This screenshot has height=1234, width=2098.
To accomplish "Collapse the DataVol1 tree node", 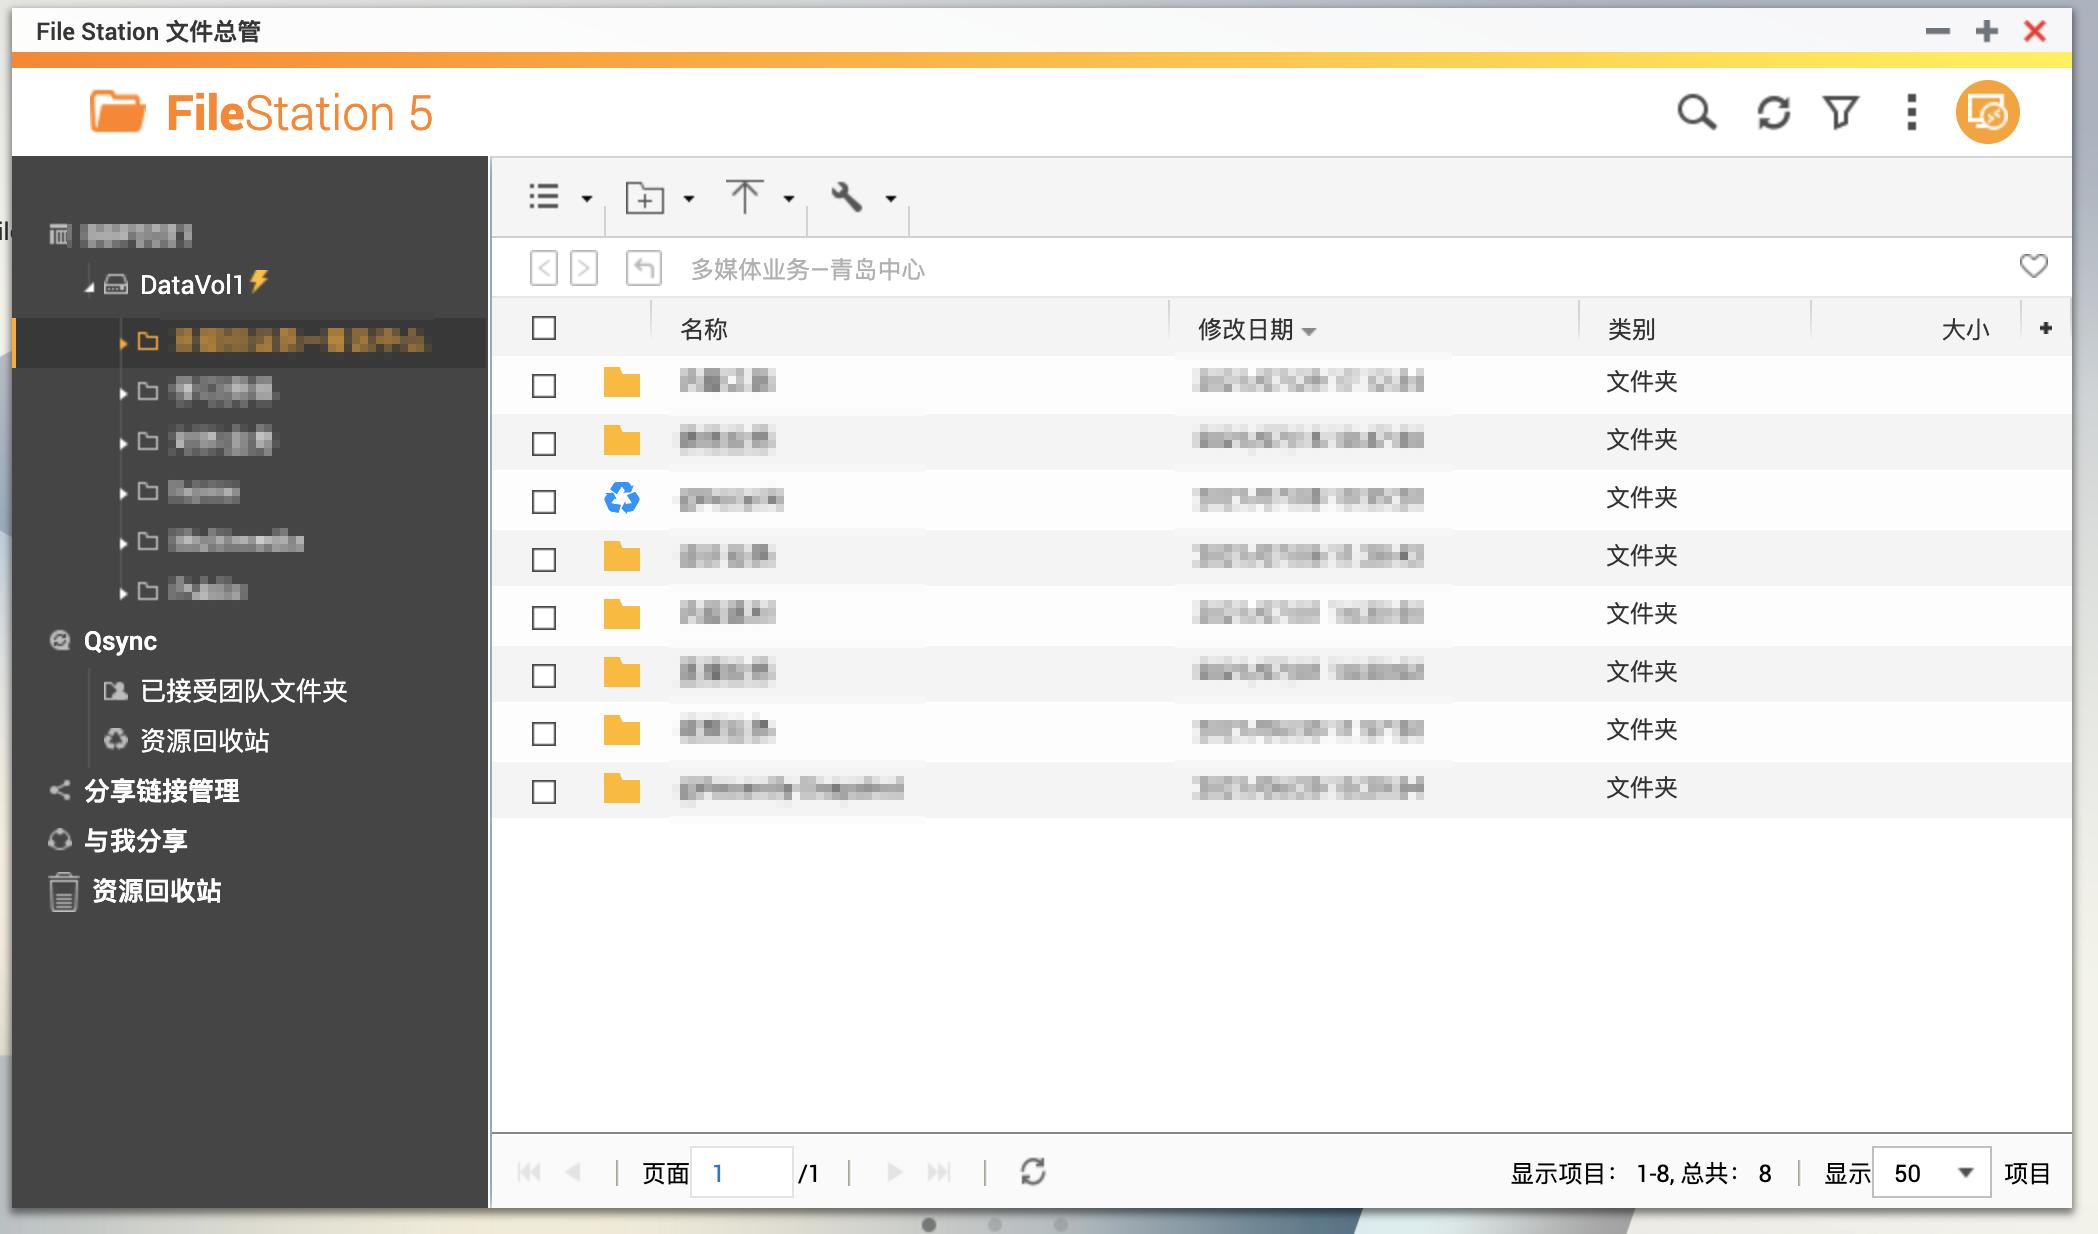I will point(87,284).
